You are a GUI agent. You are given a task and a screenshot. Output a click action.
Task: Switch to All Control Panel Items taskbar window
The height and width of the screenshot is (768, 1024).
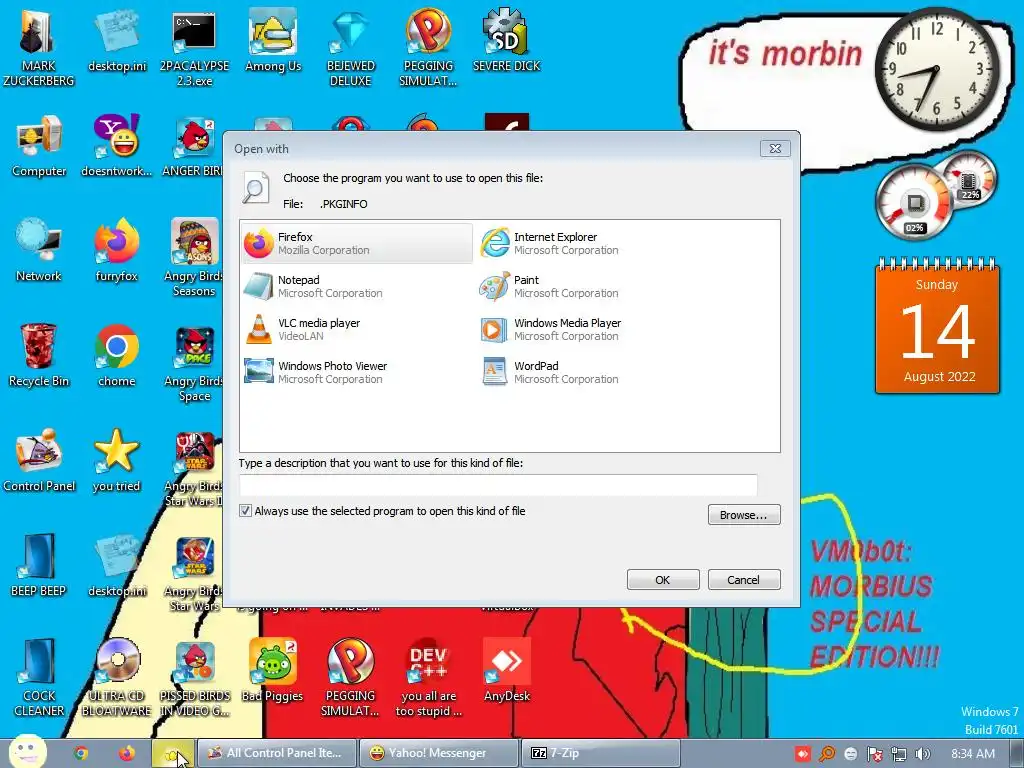click(x=278, y=753)
